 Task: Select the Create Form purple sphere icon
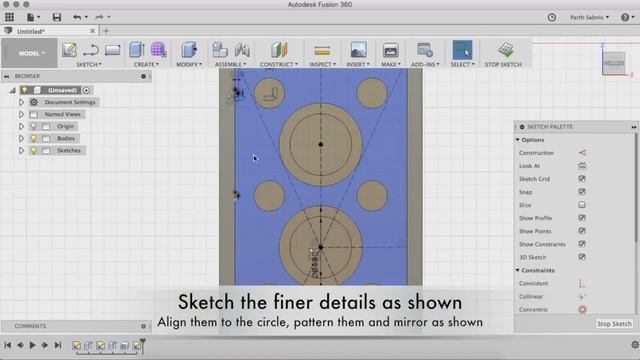(158, 50)
